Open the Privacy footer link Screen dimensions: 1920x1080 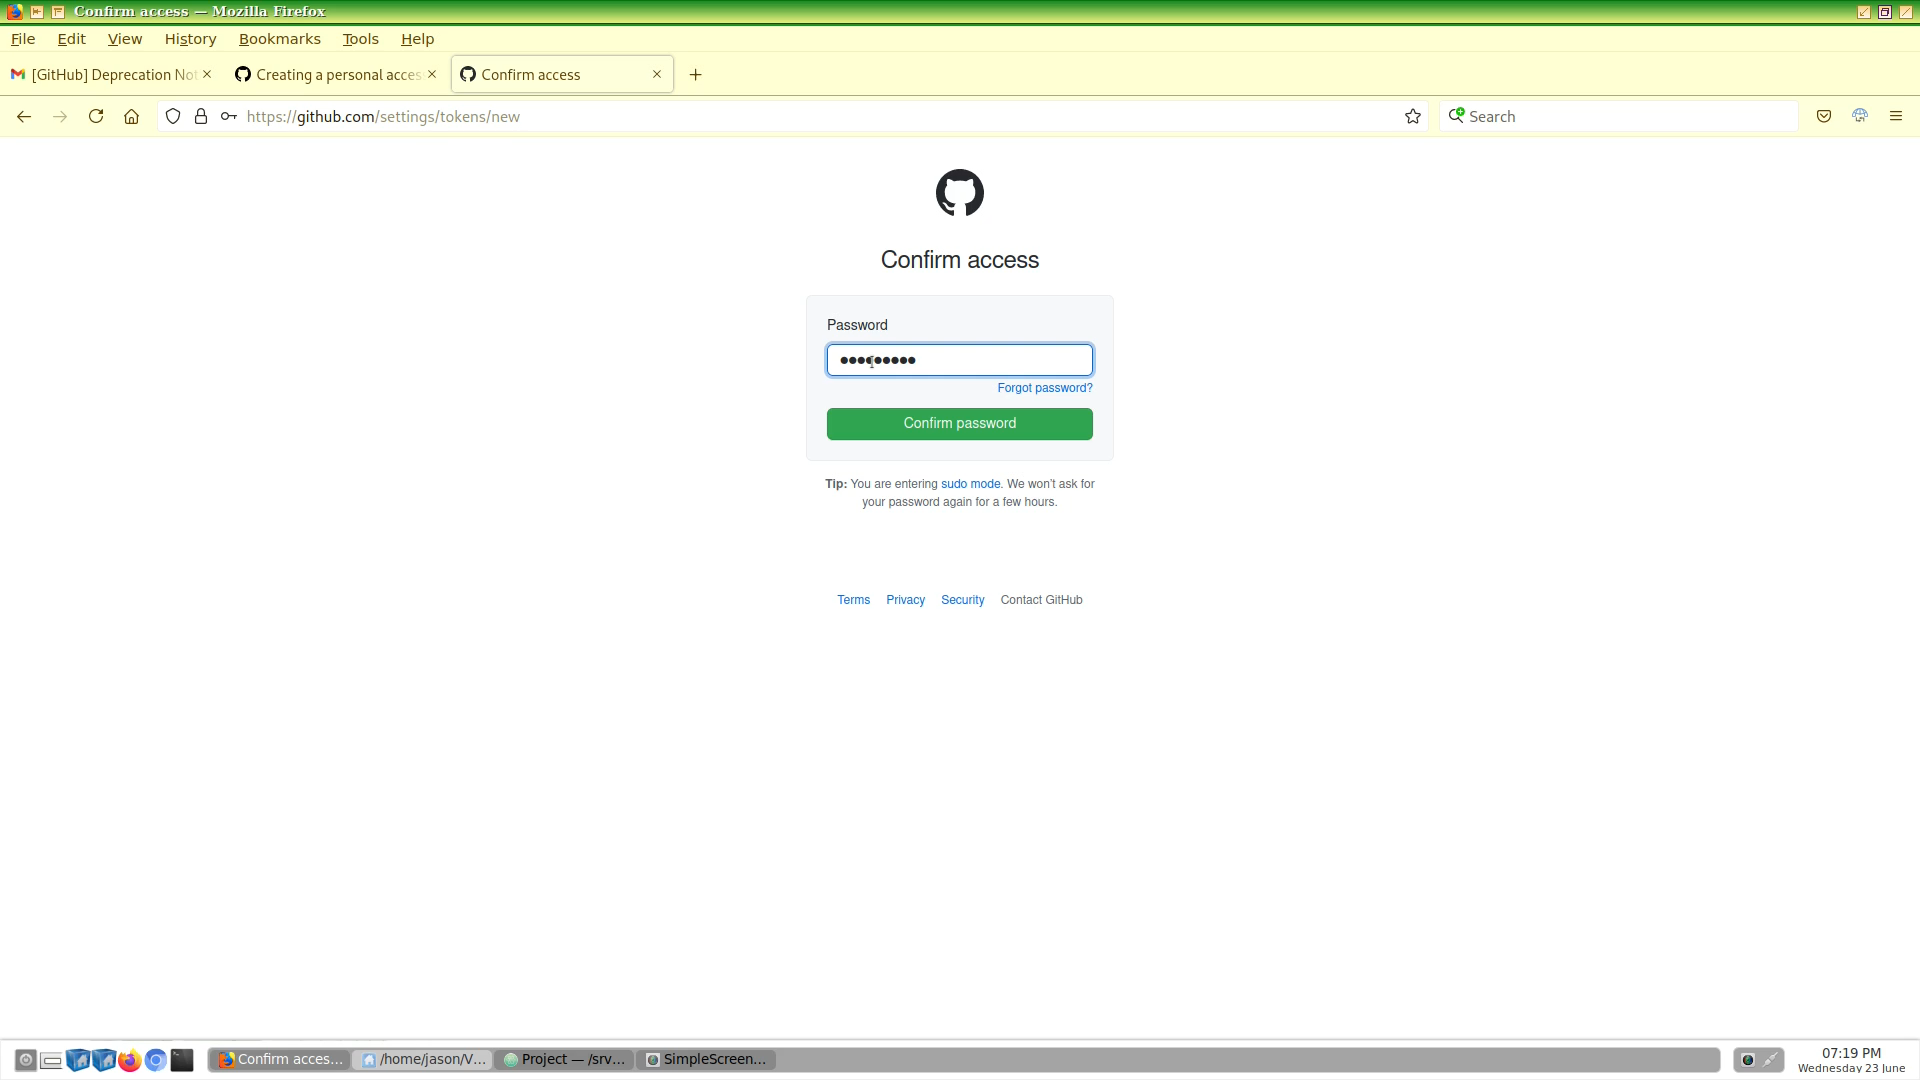905,600
